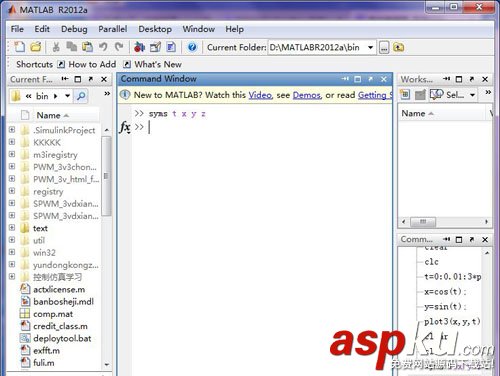
Task: Open the bin folder history dropdown
Action: 68,96
